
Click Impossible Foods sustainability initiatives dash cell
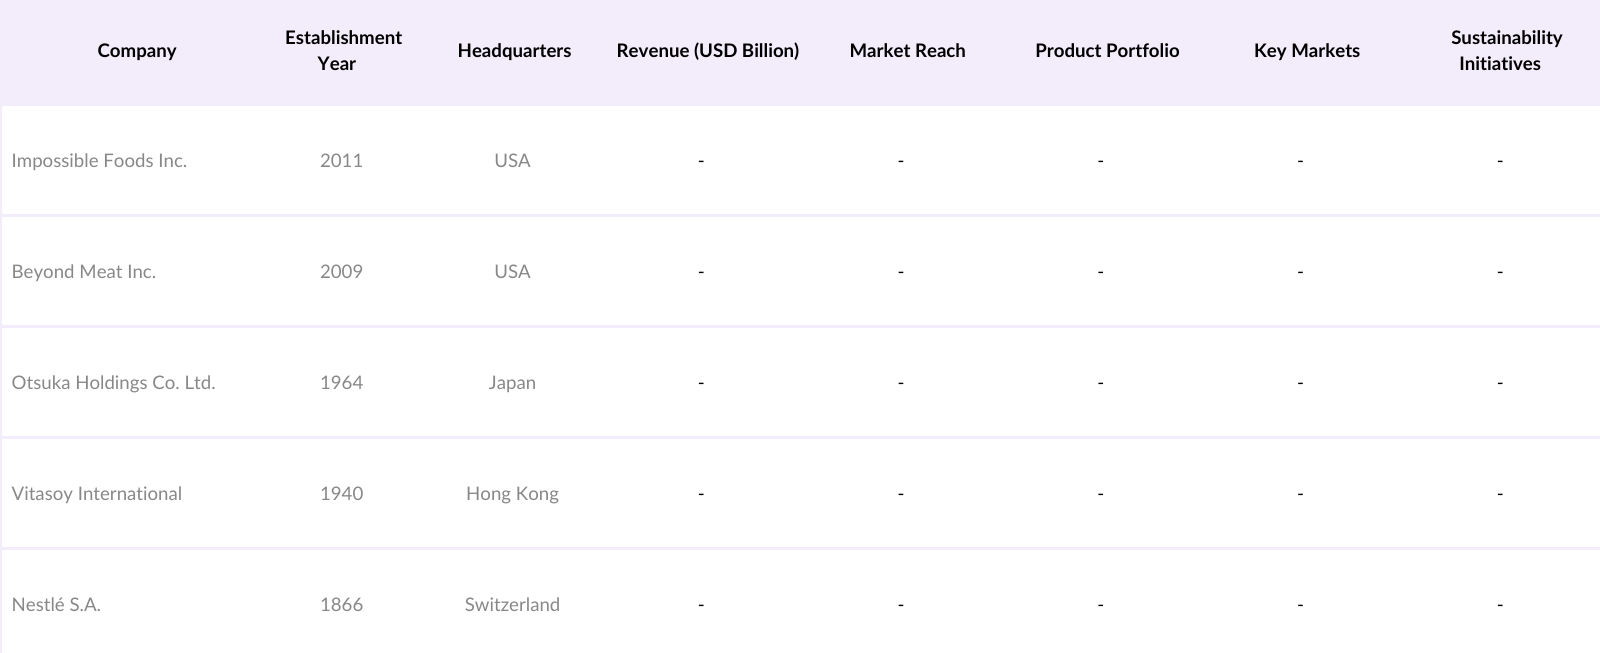1500,161
